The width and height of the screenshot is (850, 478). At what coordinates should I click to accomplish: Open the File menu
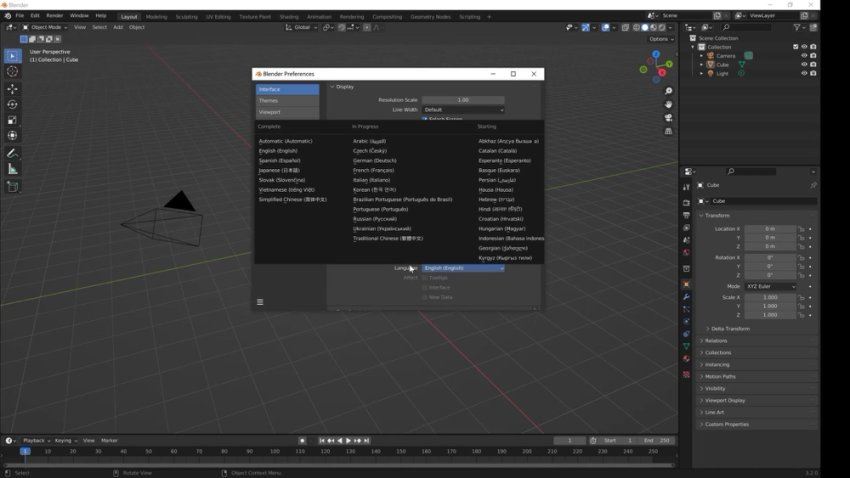tap(20, 16)
